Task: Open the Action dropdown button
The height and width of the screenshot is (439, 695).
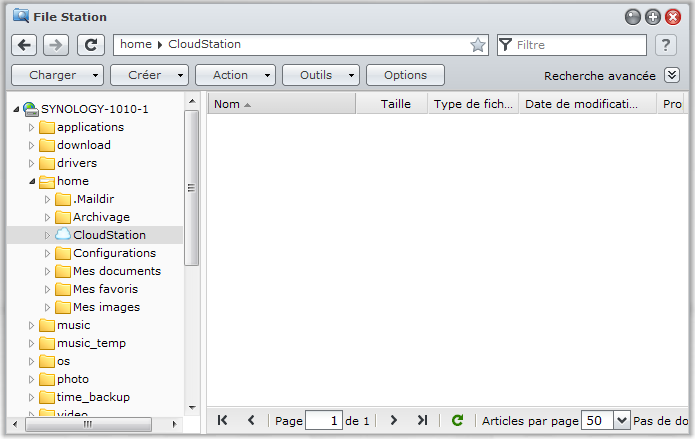Action: tap(236, 75)
